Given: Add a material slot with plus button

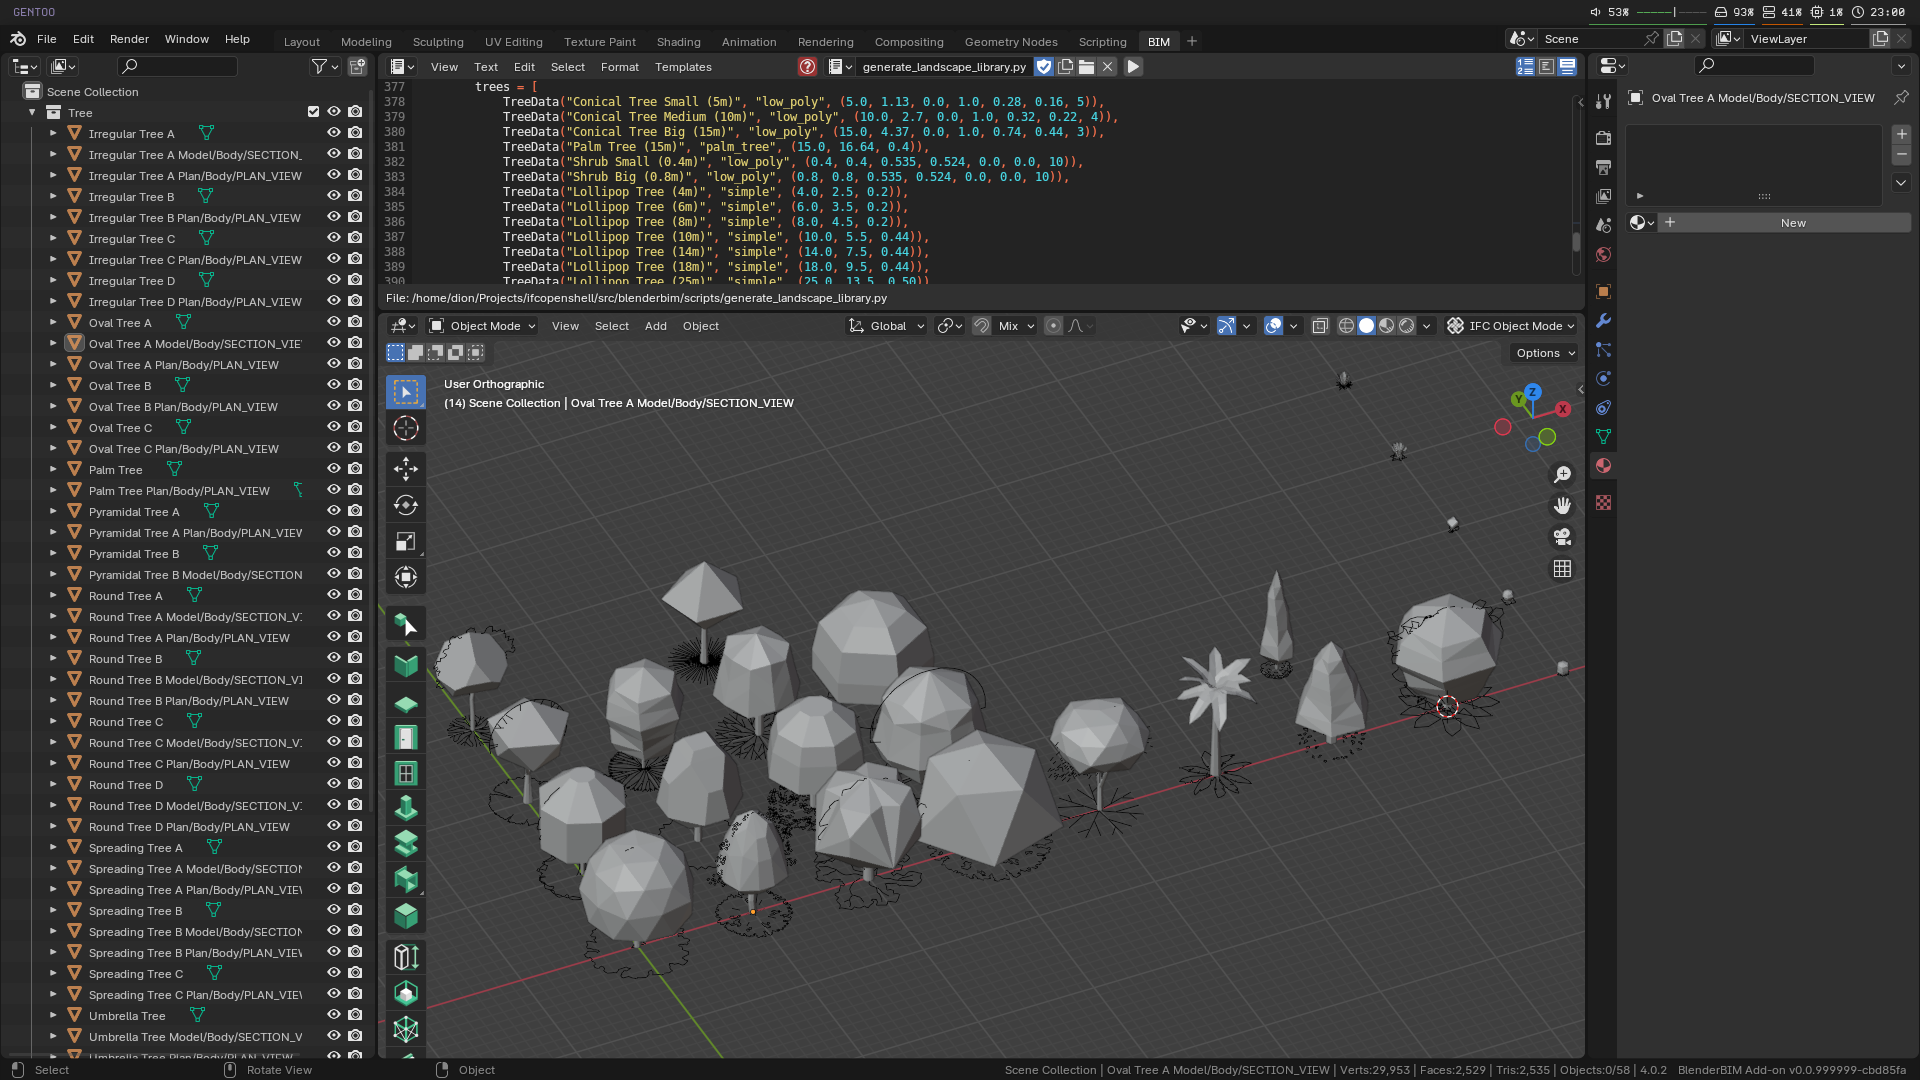Looking at the screenshot, I should click(x=1901, y=134).
